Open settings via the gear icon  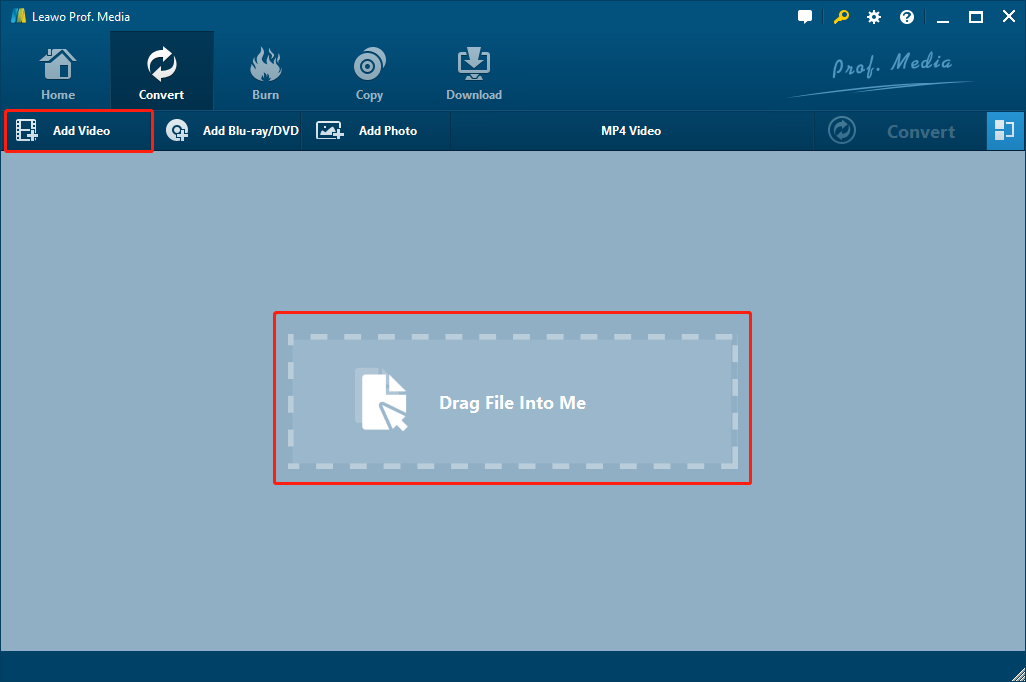[x=873, y=16]
